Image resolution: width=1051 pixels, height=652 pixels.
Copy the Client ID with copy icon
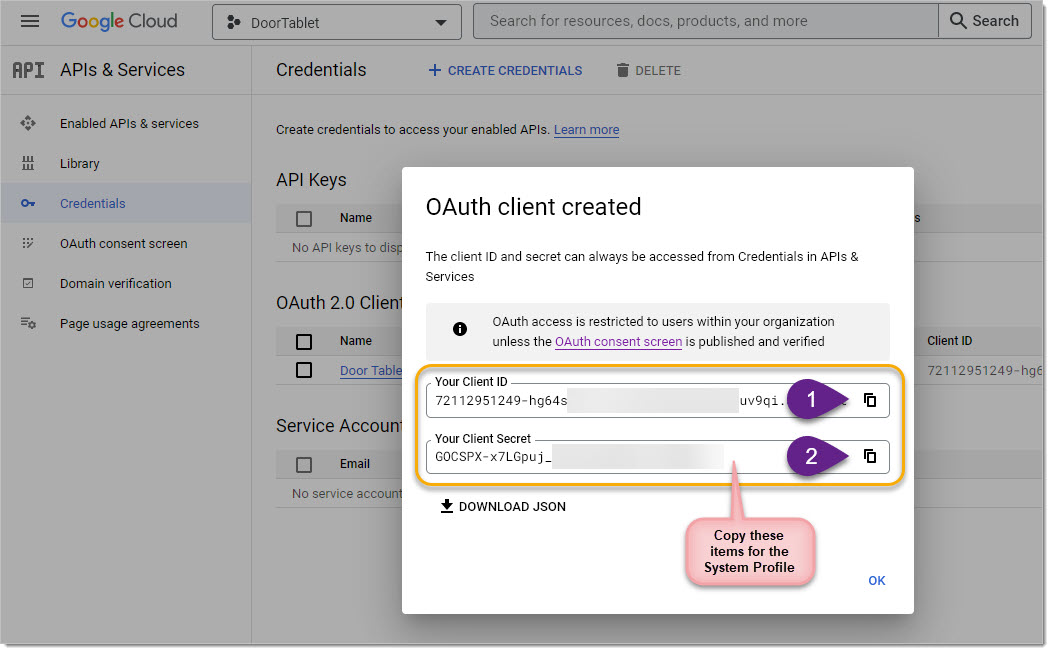(870, 401)
